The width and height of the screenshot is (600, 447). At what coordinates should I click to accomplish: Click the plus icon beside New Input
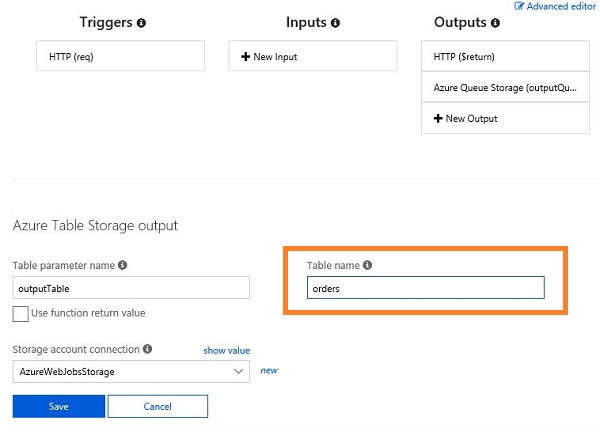tap(246, 57)
